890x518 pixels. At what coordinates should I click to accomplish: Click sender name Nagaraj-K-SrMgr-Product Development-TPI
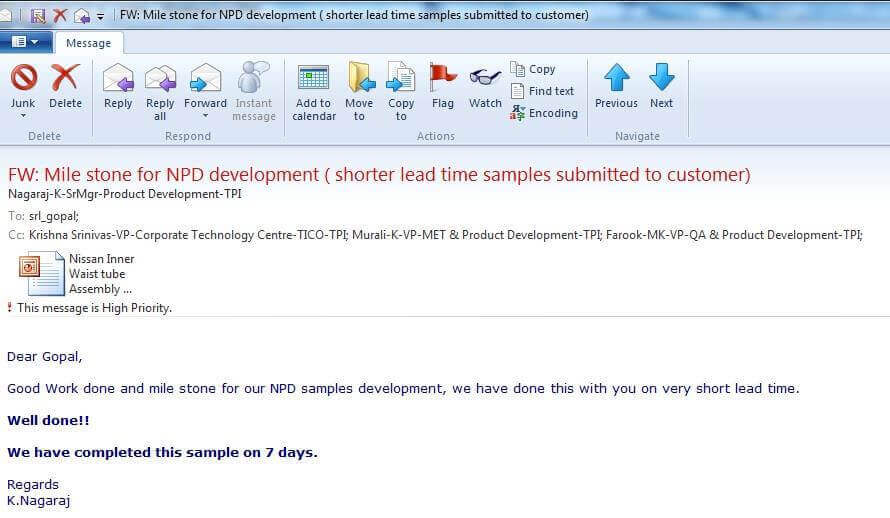point(125,194)
